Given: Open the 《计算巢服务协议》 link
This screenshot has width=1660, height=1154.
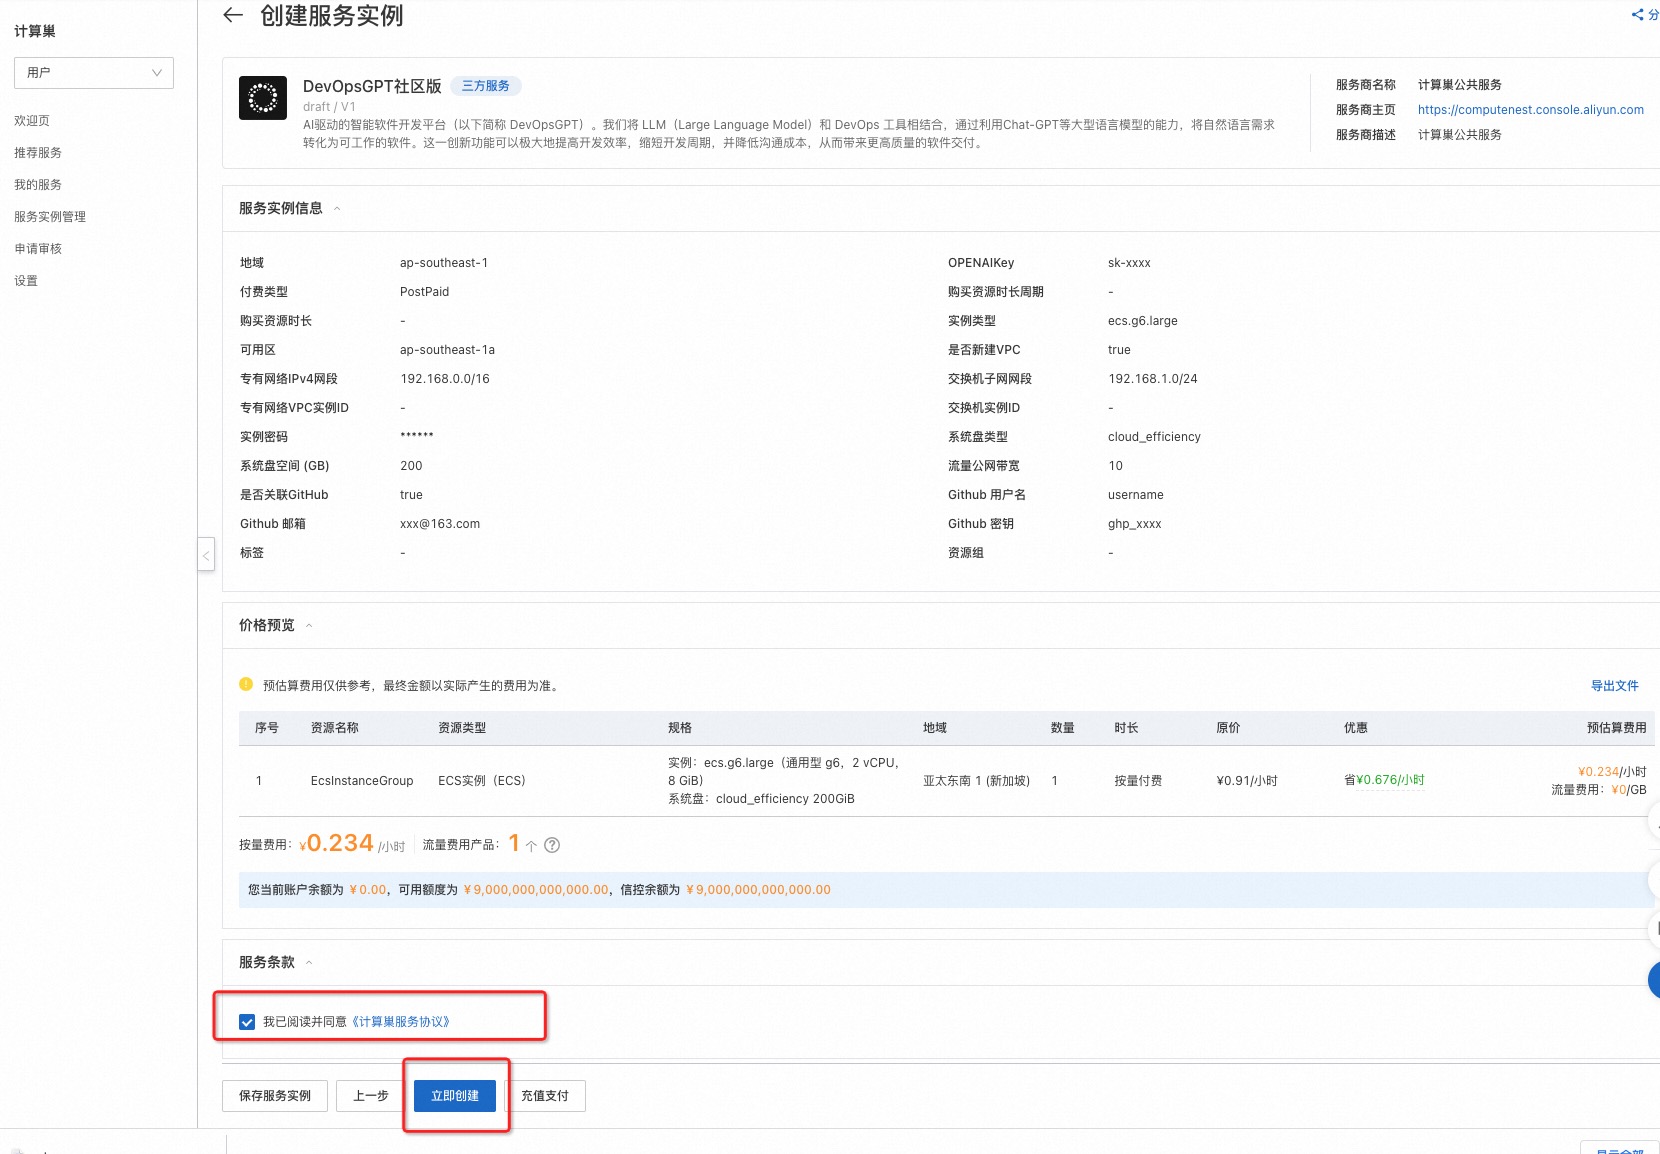Looking at the screenshot, I should (401, 1022).
